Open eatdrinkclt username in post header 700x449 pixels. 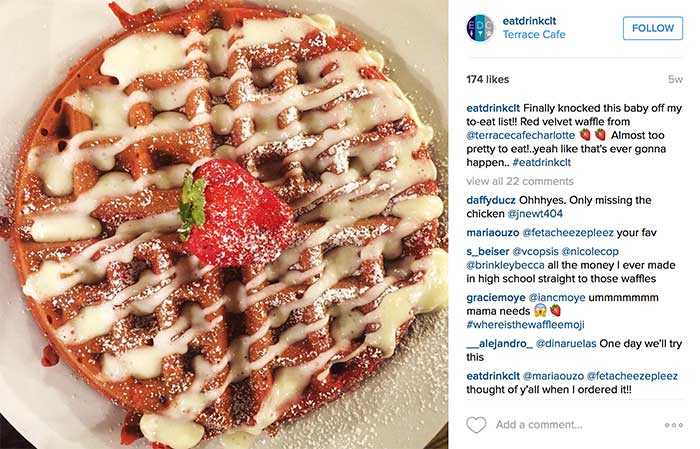[529, 21]
